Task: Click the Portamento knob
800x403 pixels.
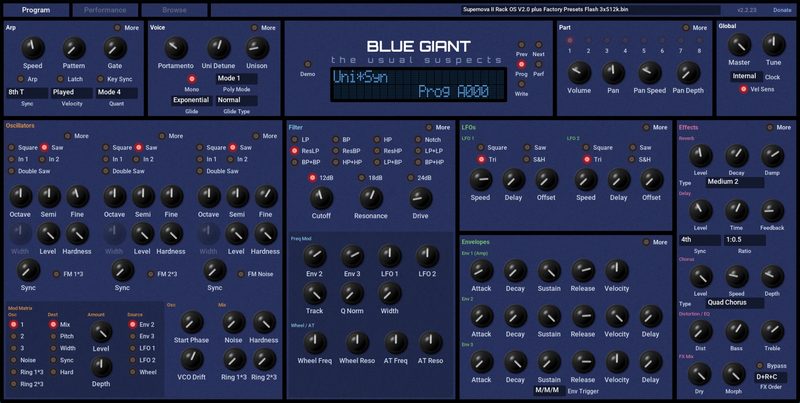Action: coord(176,48)
